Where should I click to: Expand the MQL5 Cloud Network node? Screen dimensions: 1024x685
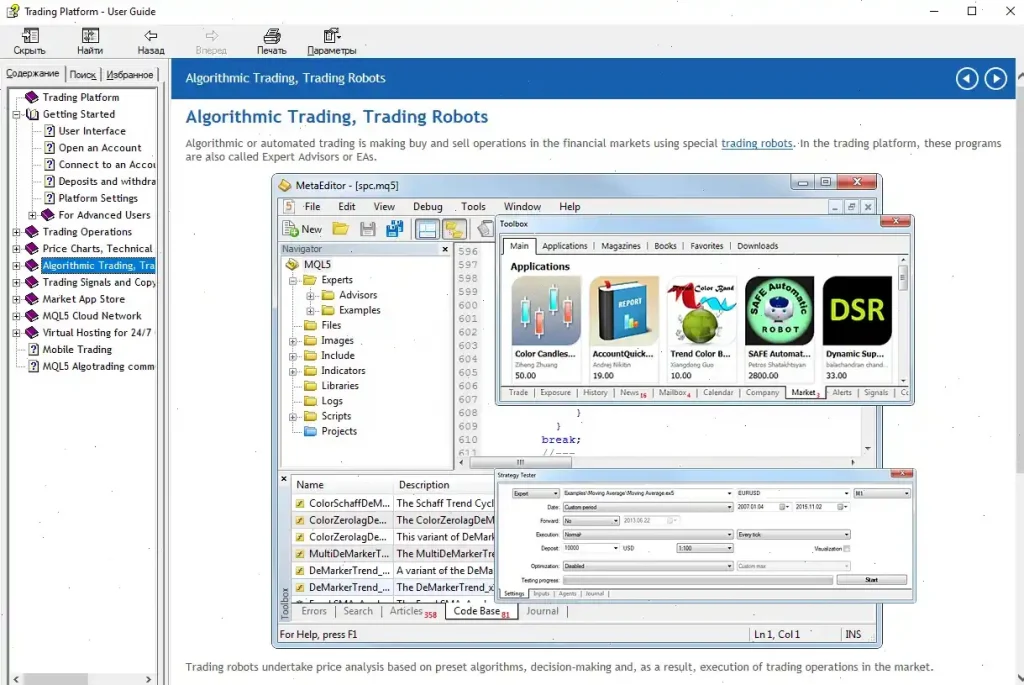pos(17,316)
